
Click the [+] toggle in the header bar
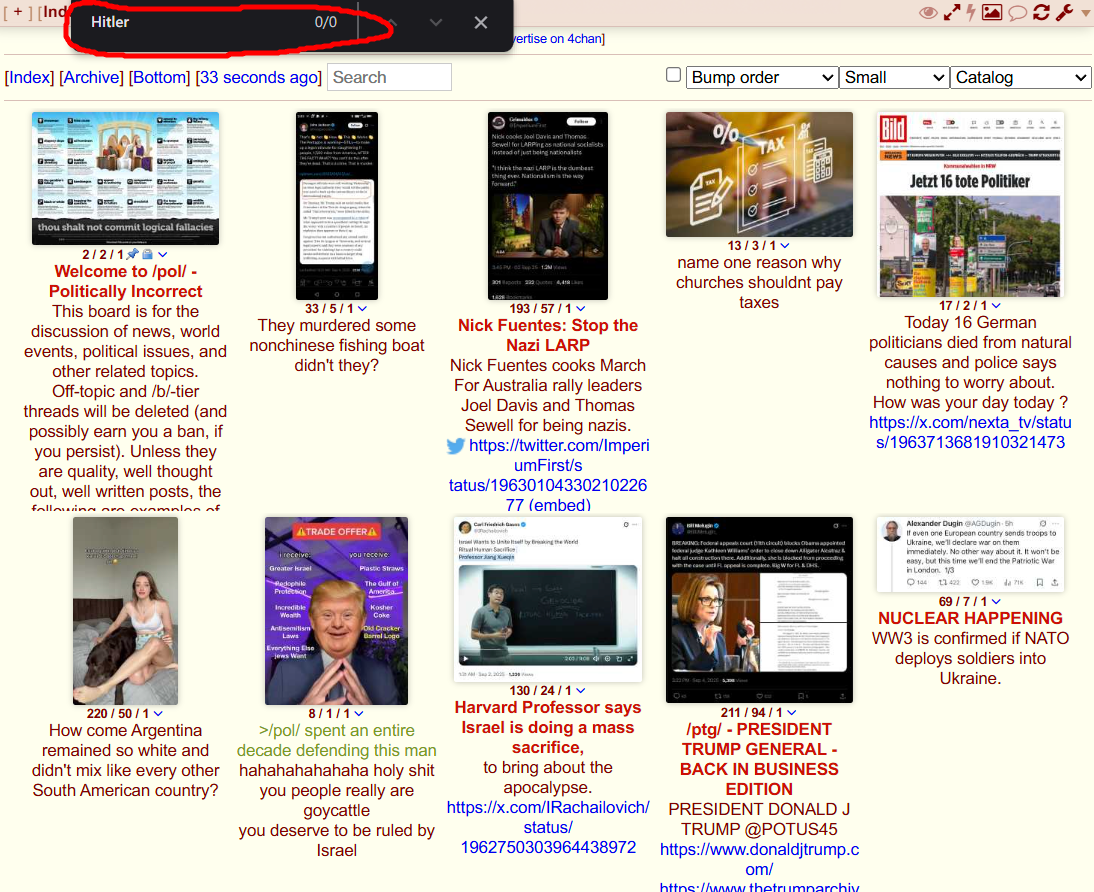[18, 12]
